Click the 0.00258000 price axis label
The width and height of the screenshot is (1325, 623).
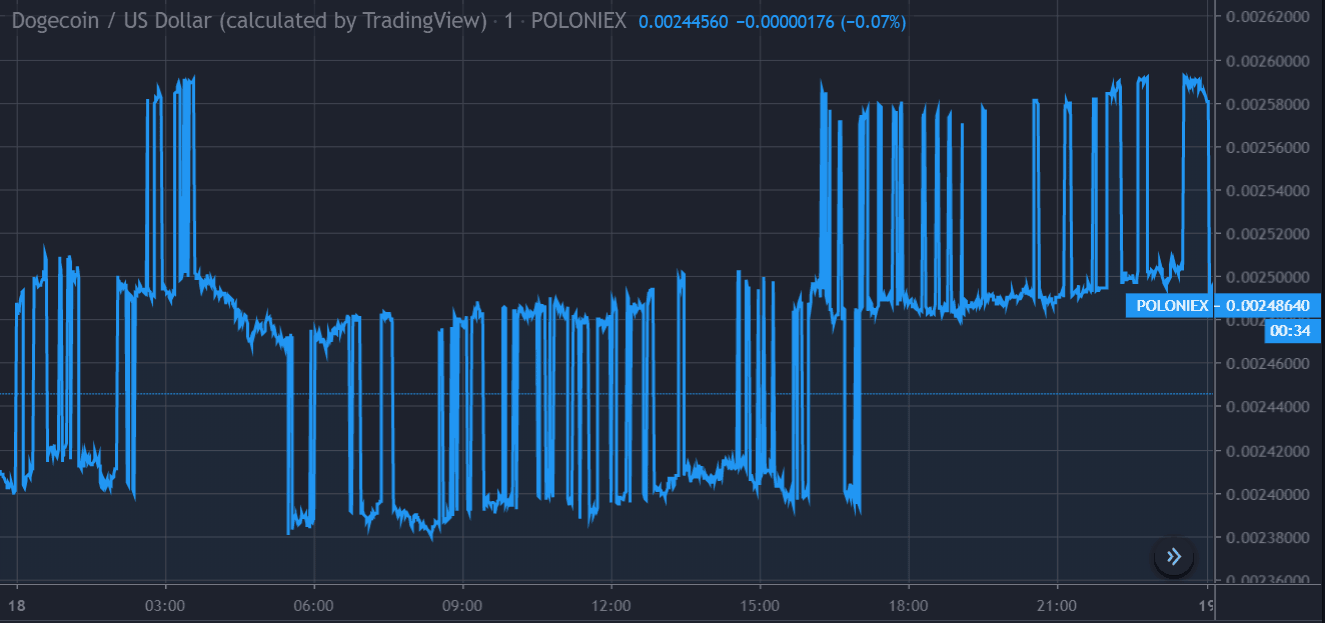pos(1267,104)
